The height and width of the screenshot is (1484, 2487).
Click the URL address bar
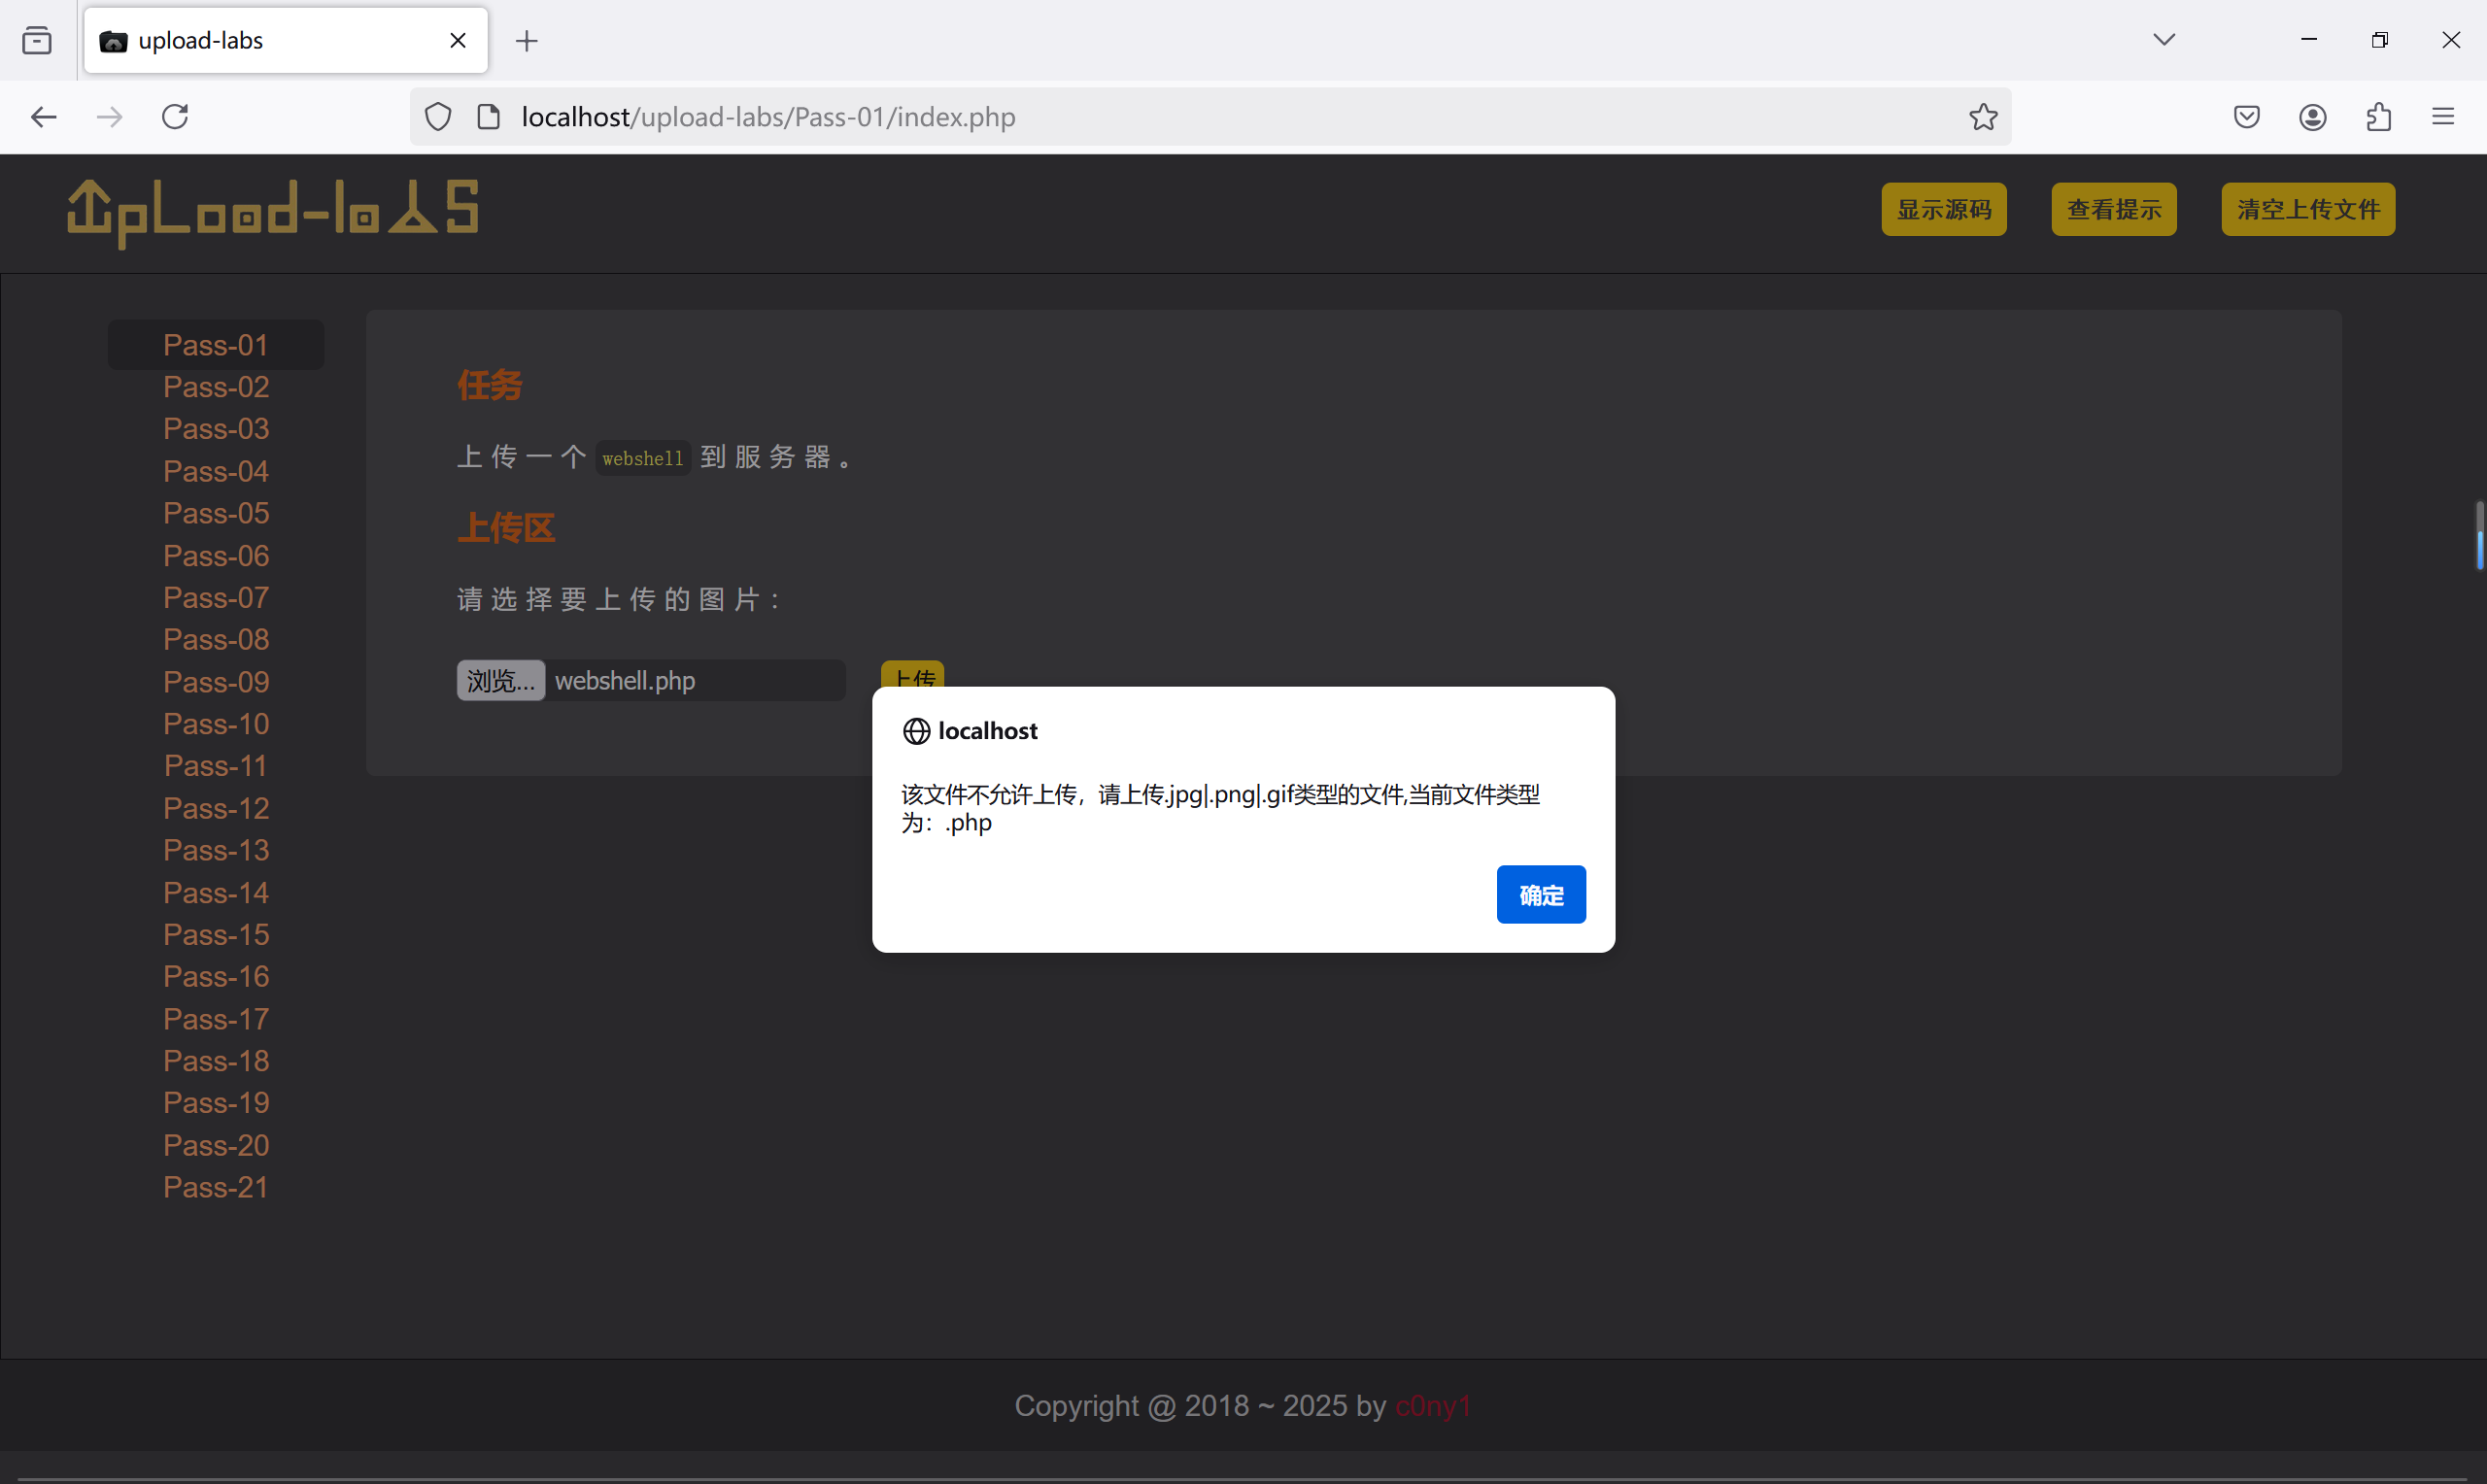coord(1200,117)
